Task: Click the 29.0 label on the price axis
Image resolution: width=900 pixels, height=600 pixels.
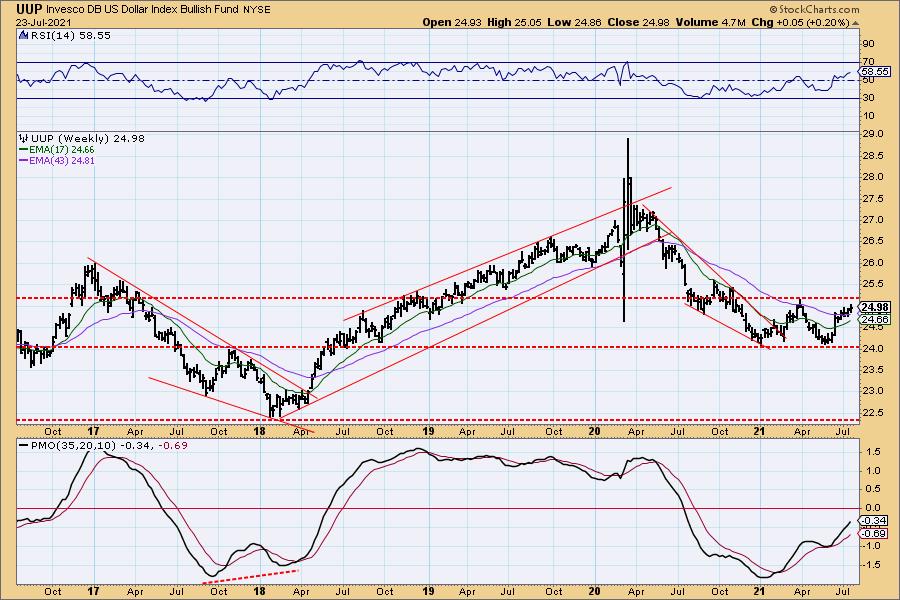Action: tap(871, 134)
